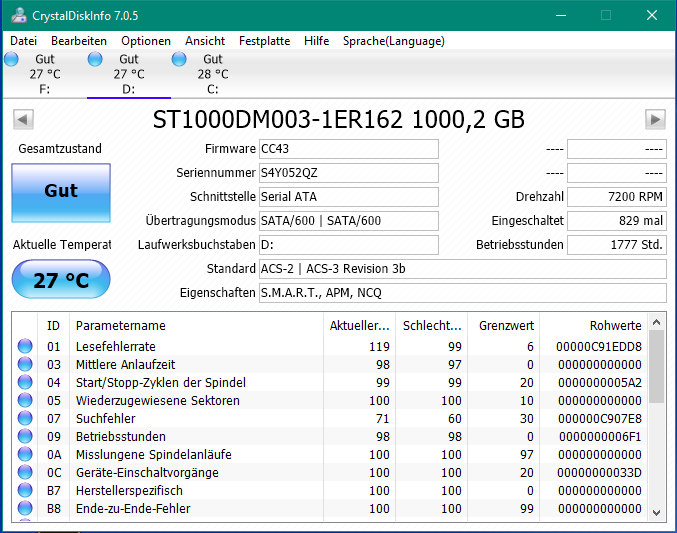Click the Eingeschaltet value 829 mal
Image resolution: width=677 pixels, height=533 pixels.
pyautogui.click(x=617, y=221)
